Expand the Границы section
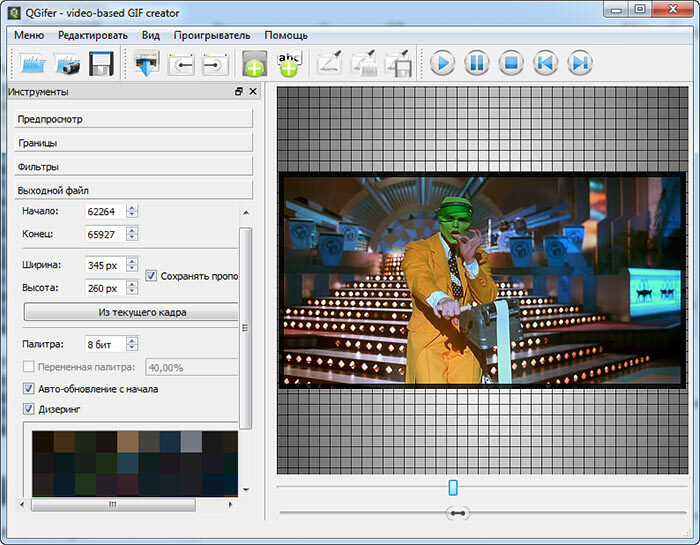Image resolution: width=700 pixels, height=545 pixels. [134, 143]
